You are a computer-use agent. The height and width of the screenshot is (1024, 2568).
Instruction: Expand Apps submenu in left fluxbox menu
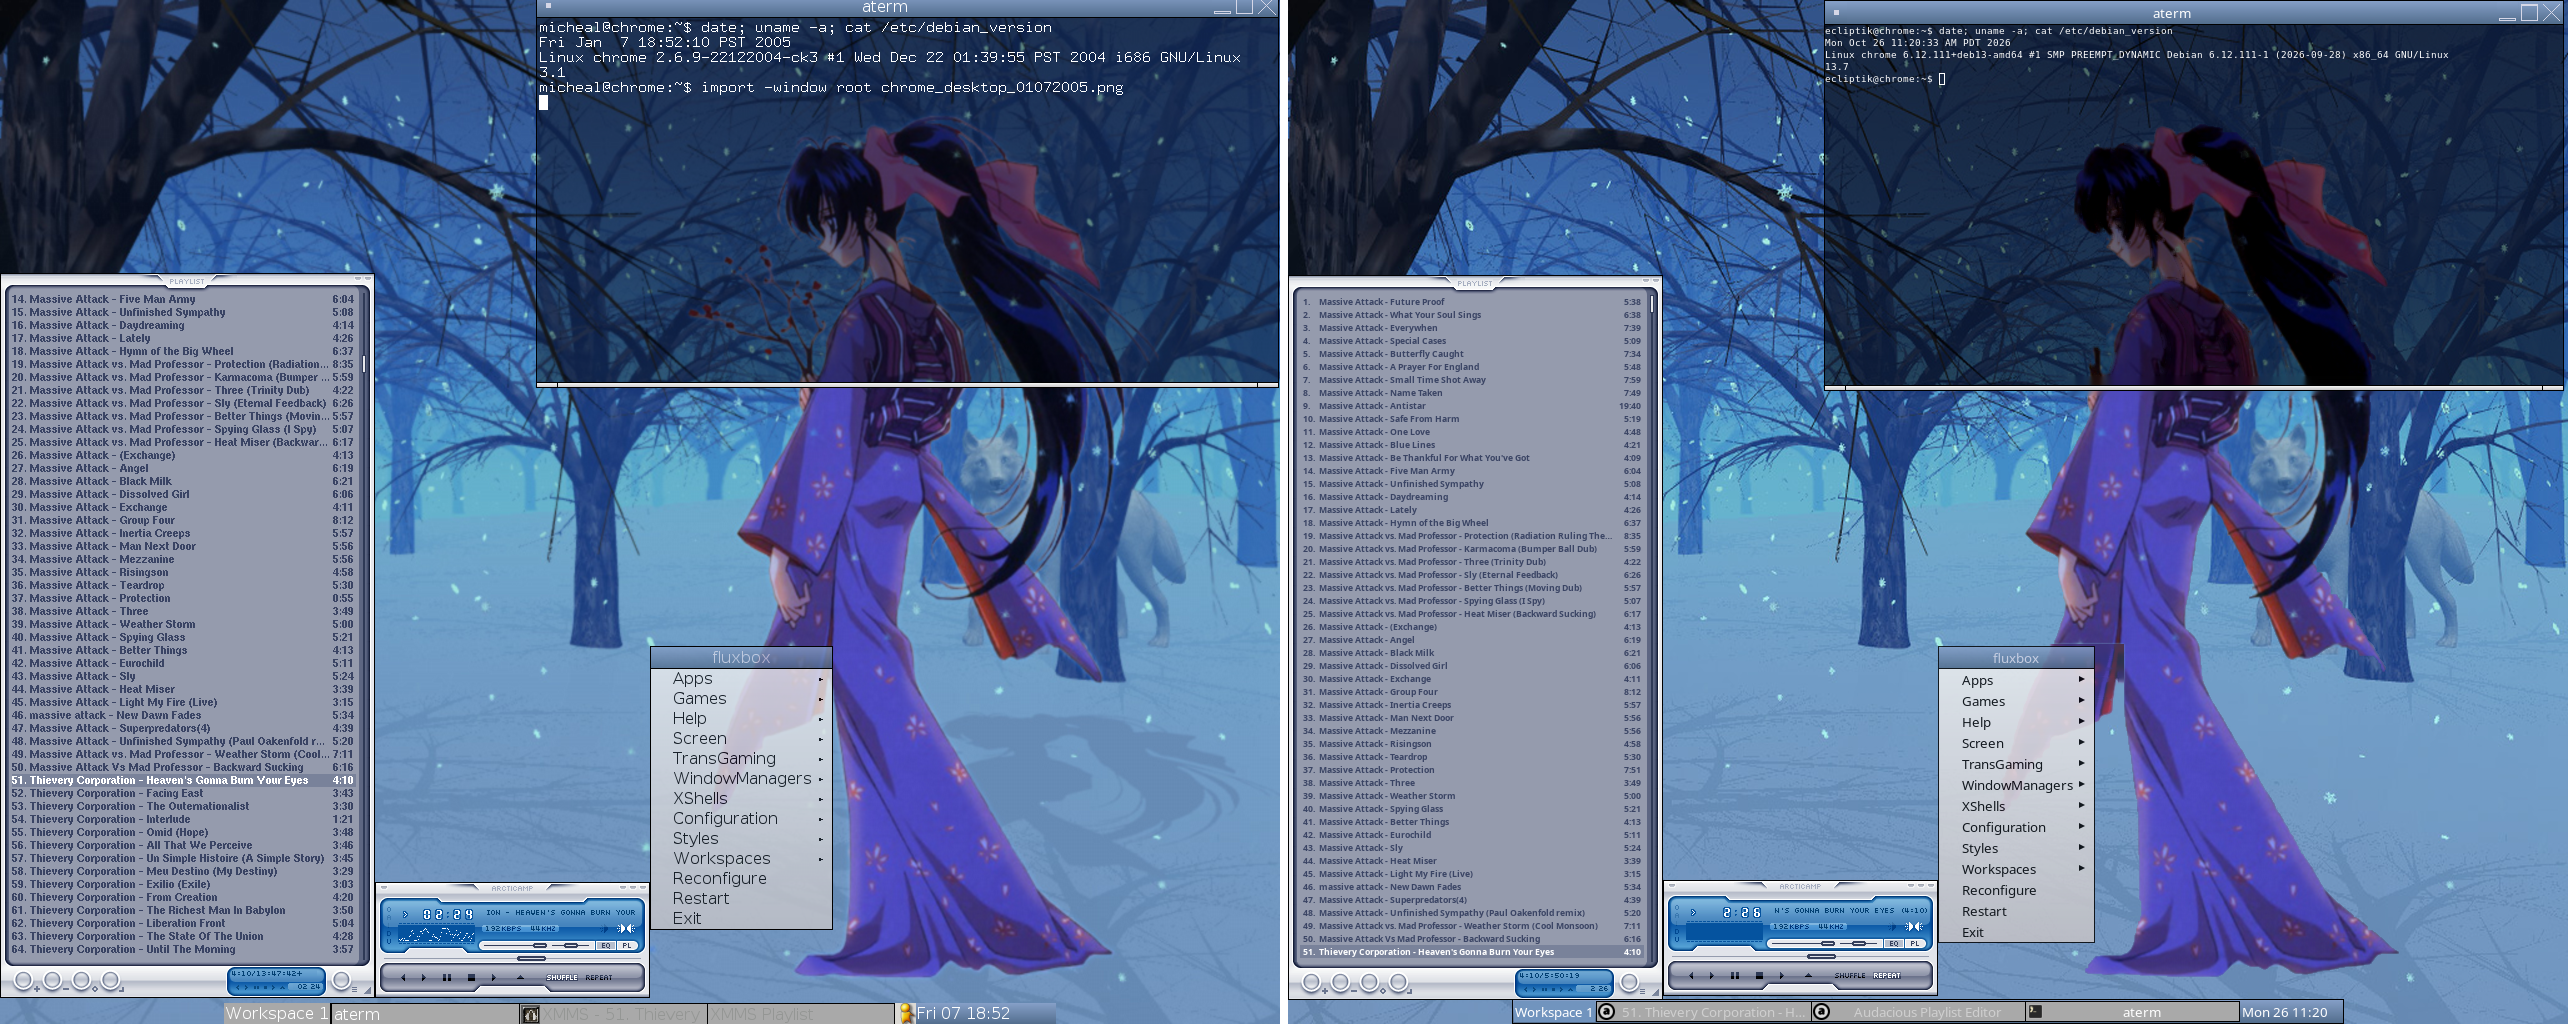coord(741,678)
